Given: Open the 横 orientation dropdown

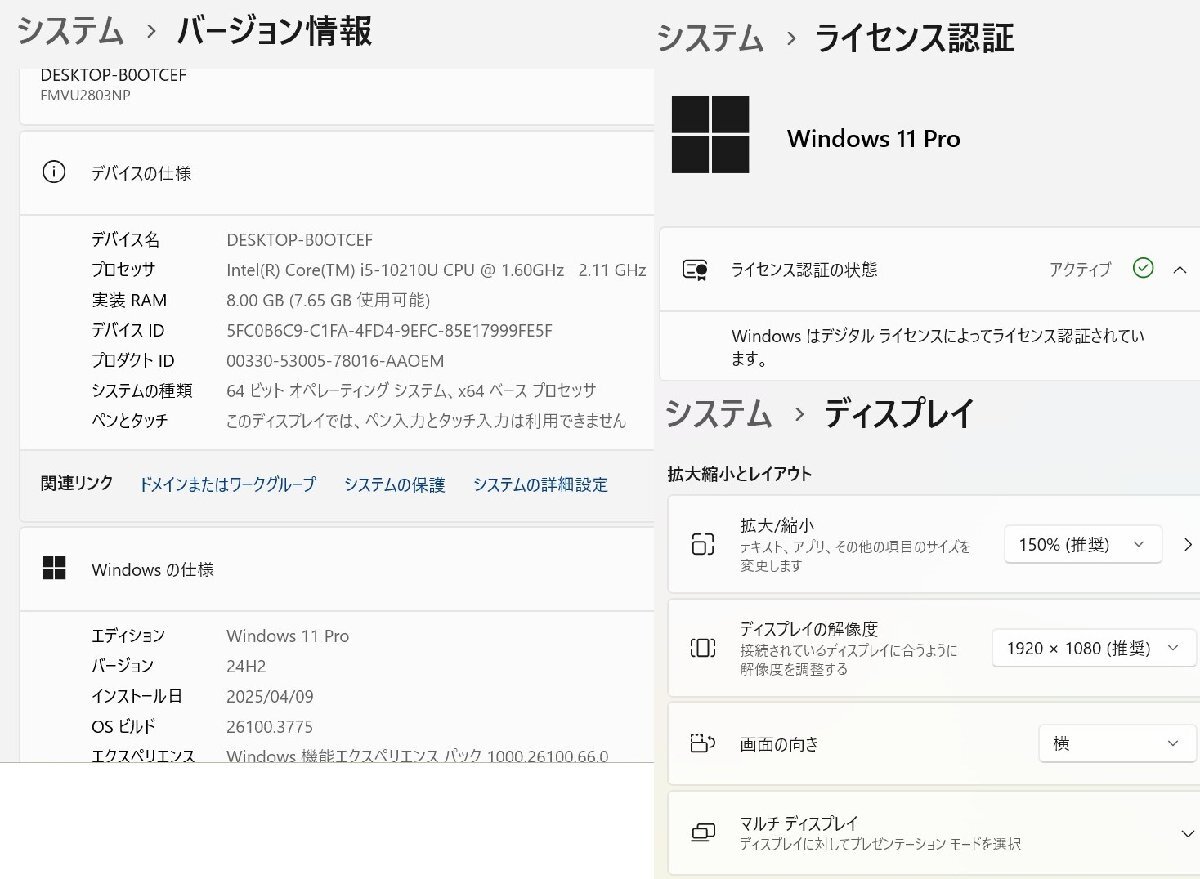Looking at the screenshot, I should click(1117, 743).
